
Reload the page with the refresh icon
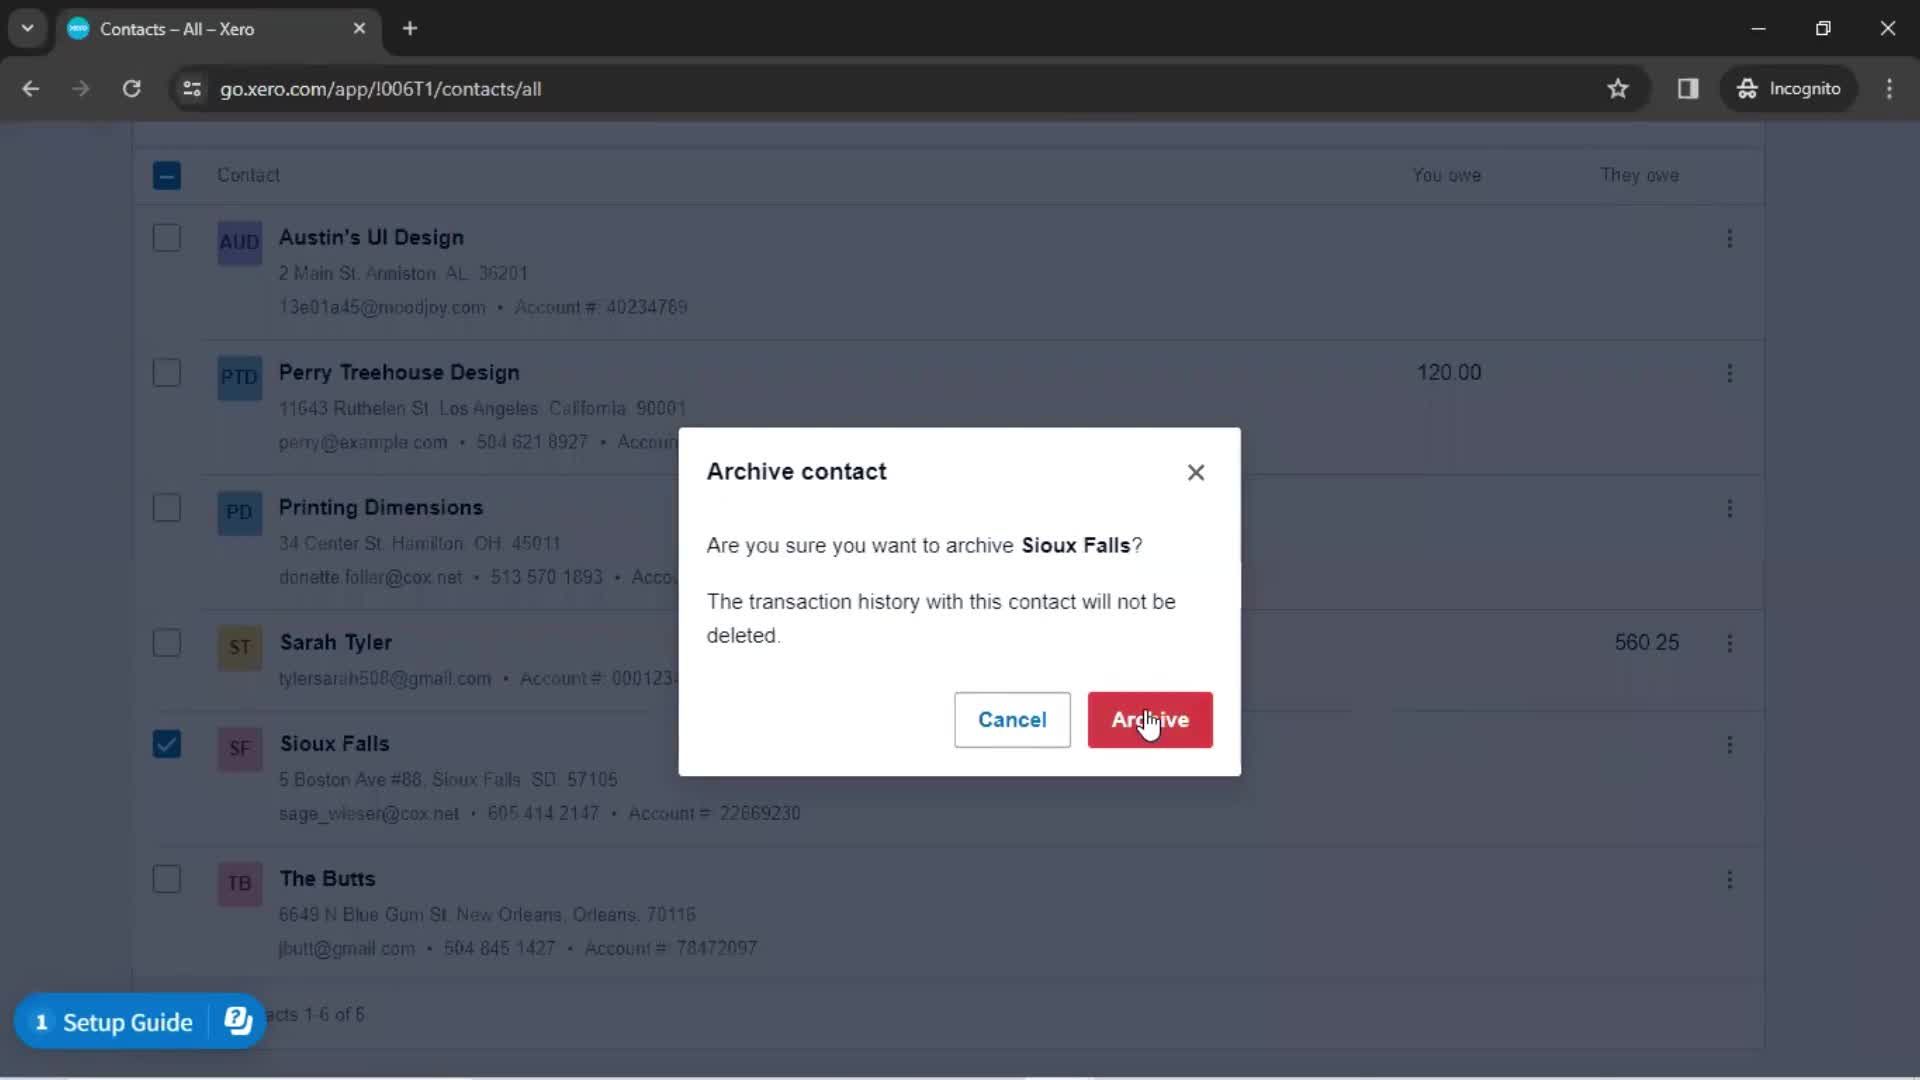point(131,89)
